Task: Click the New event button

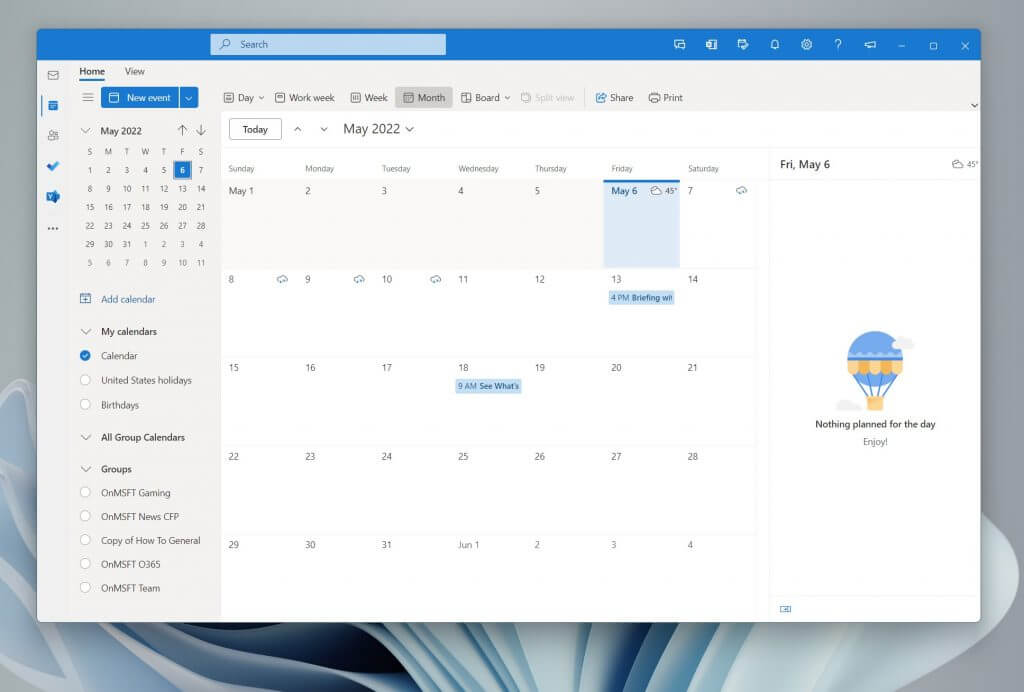Action: 140,97
